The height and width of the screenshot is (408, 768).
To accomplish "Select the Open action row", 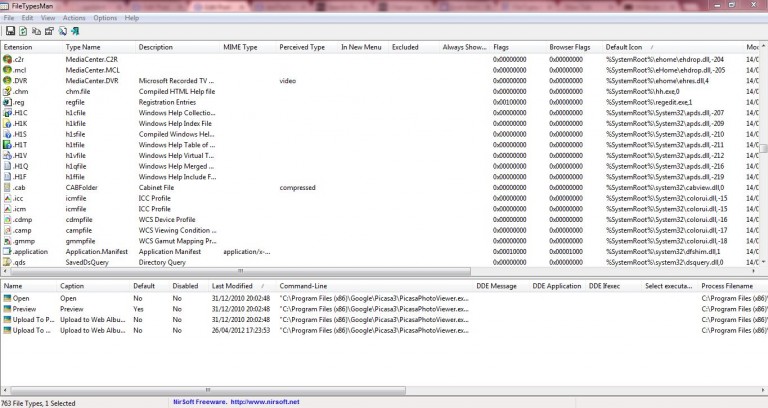I will (x=22, y=298).
